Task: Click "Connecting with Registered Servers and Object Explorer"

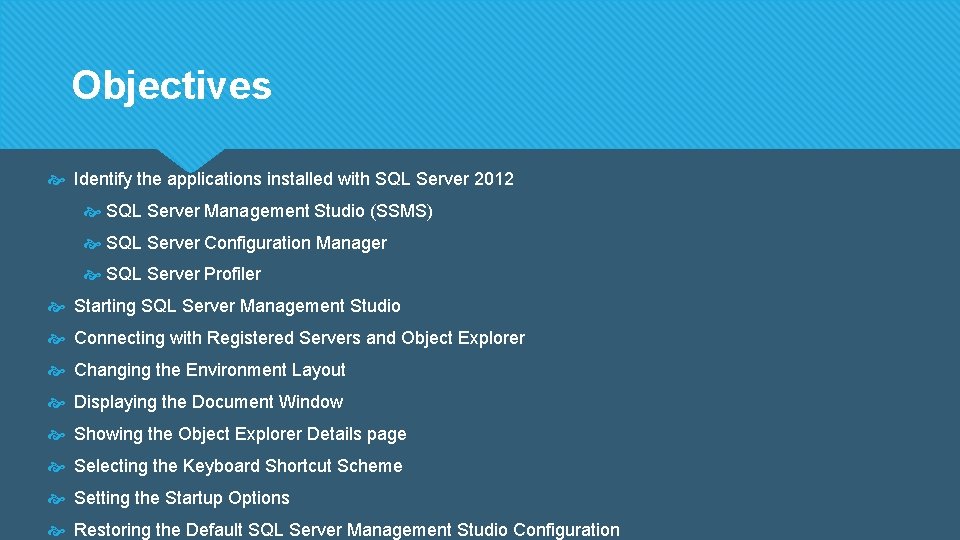Action: pyautogui.click(x=299, y=338)
